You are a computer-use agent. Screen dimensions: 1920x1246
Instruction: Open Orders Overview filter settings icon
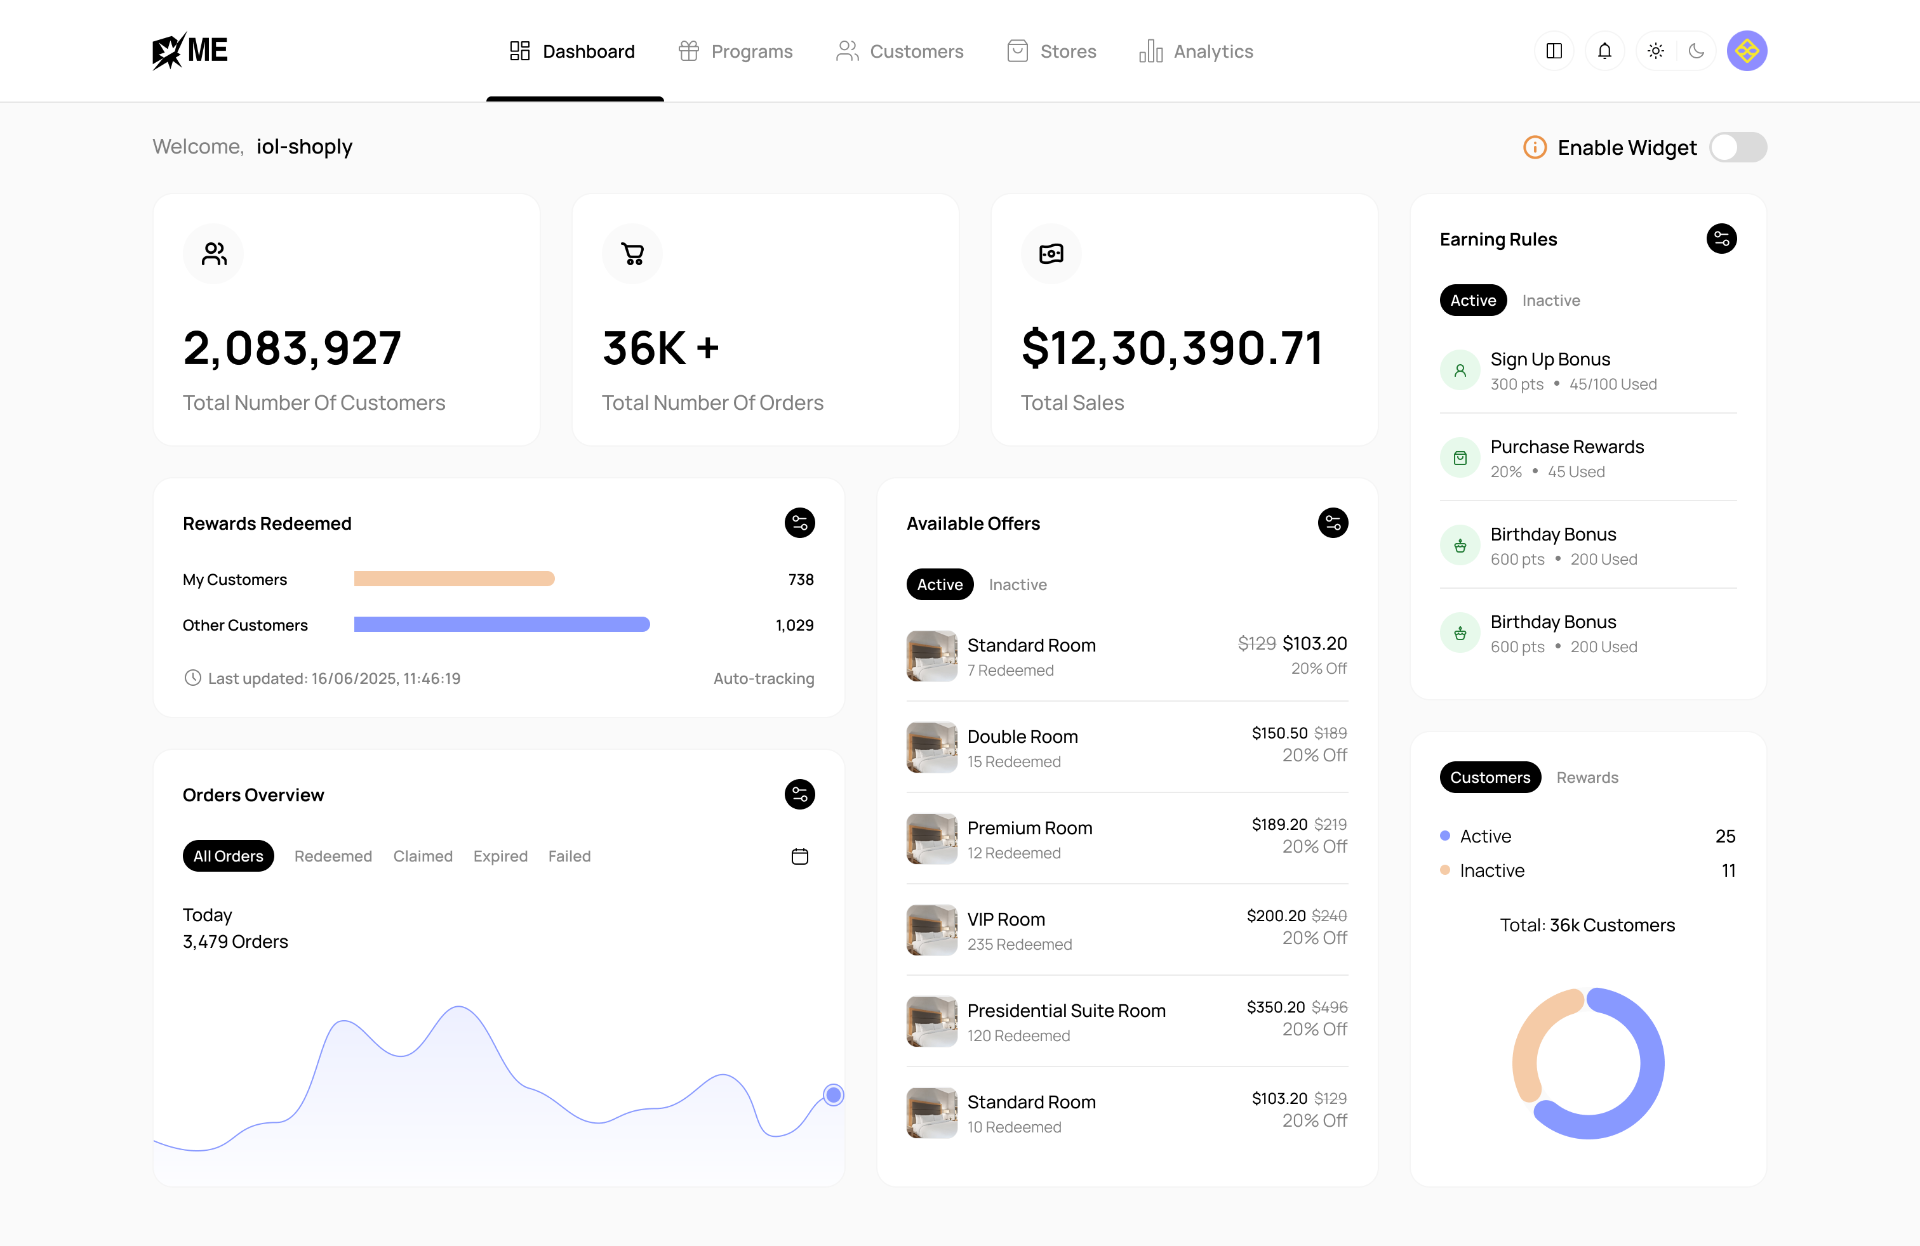coord(799,795)
